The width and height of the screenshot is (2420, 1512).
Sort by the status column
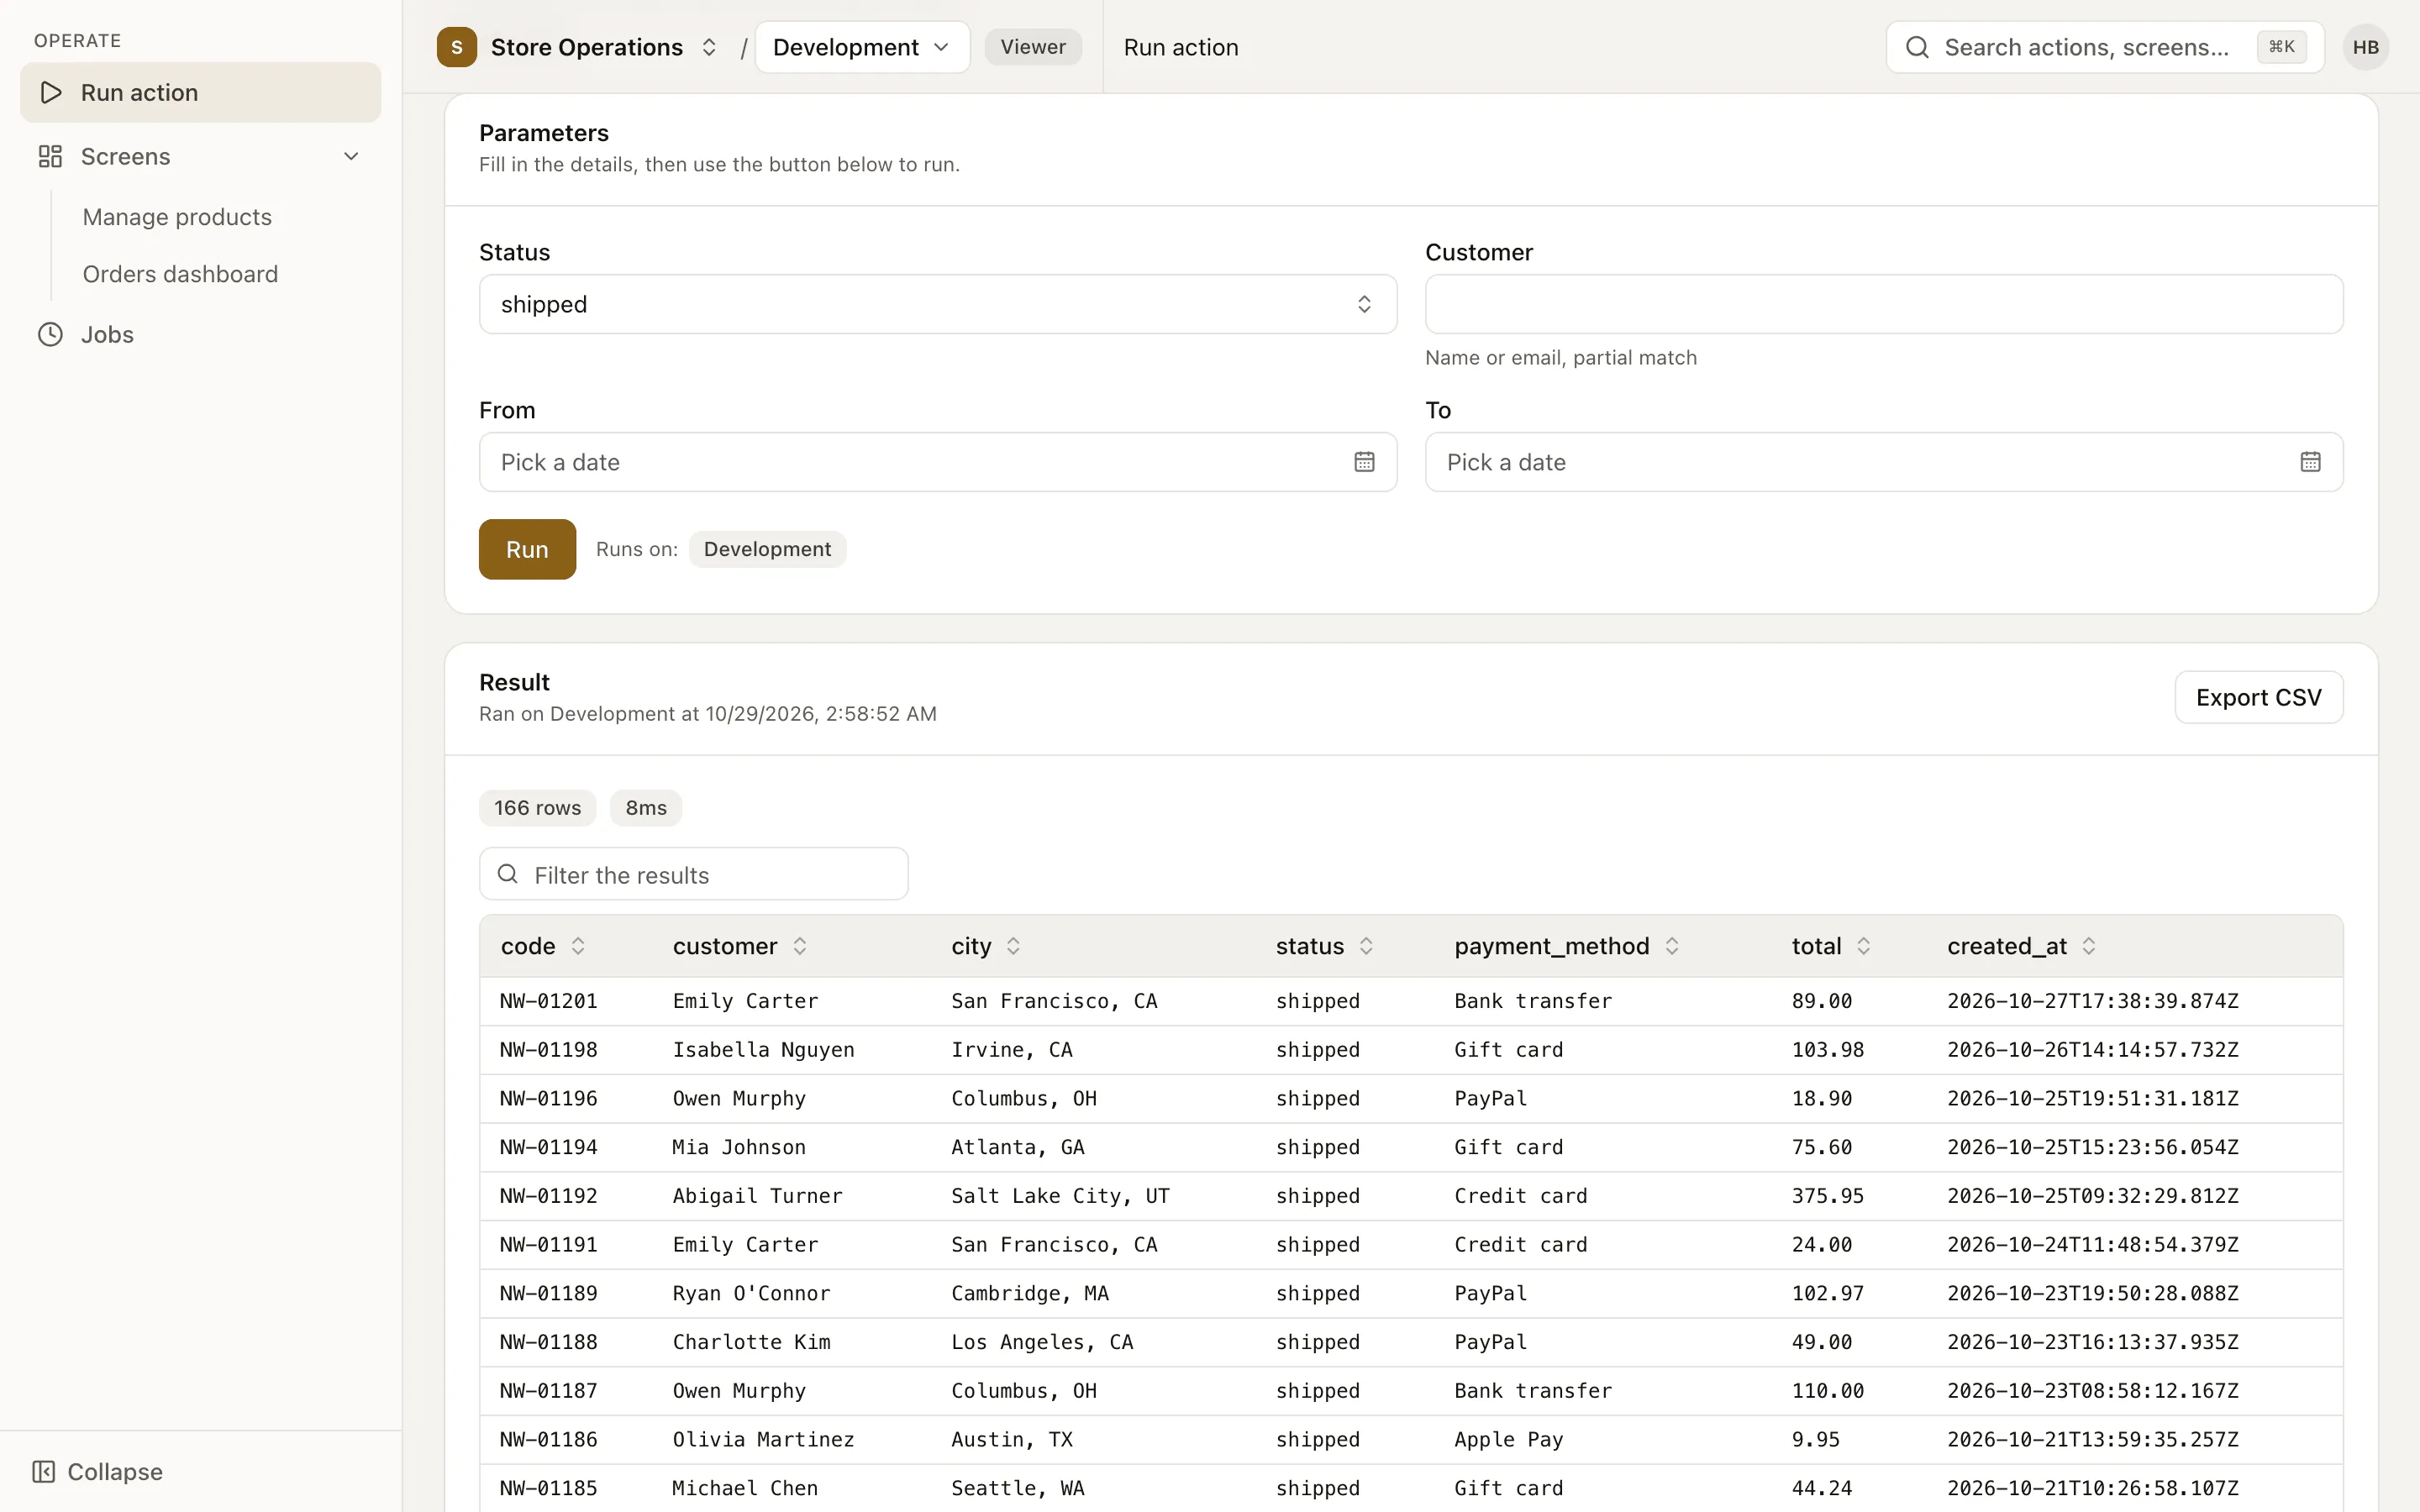(1324, 946)
